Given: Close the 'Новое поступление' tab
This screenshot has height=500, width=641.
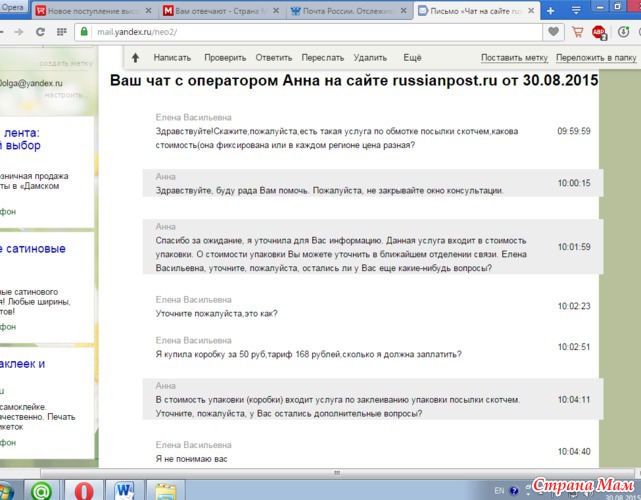Looking at the screenshot, I should (x=148, y=11).
